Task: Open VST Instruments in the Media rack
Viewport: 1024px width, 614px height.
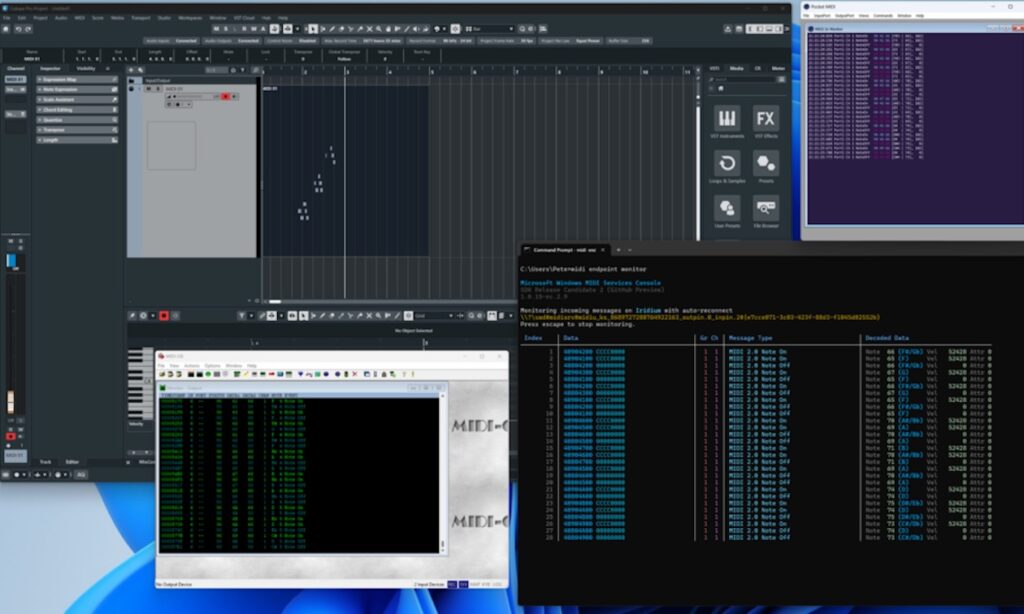Action: click(725, 118)
